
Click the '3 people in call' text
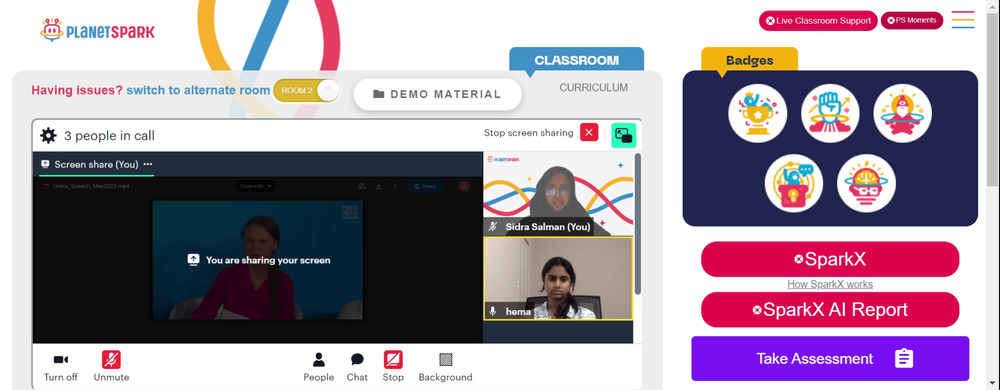point(109,136)
